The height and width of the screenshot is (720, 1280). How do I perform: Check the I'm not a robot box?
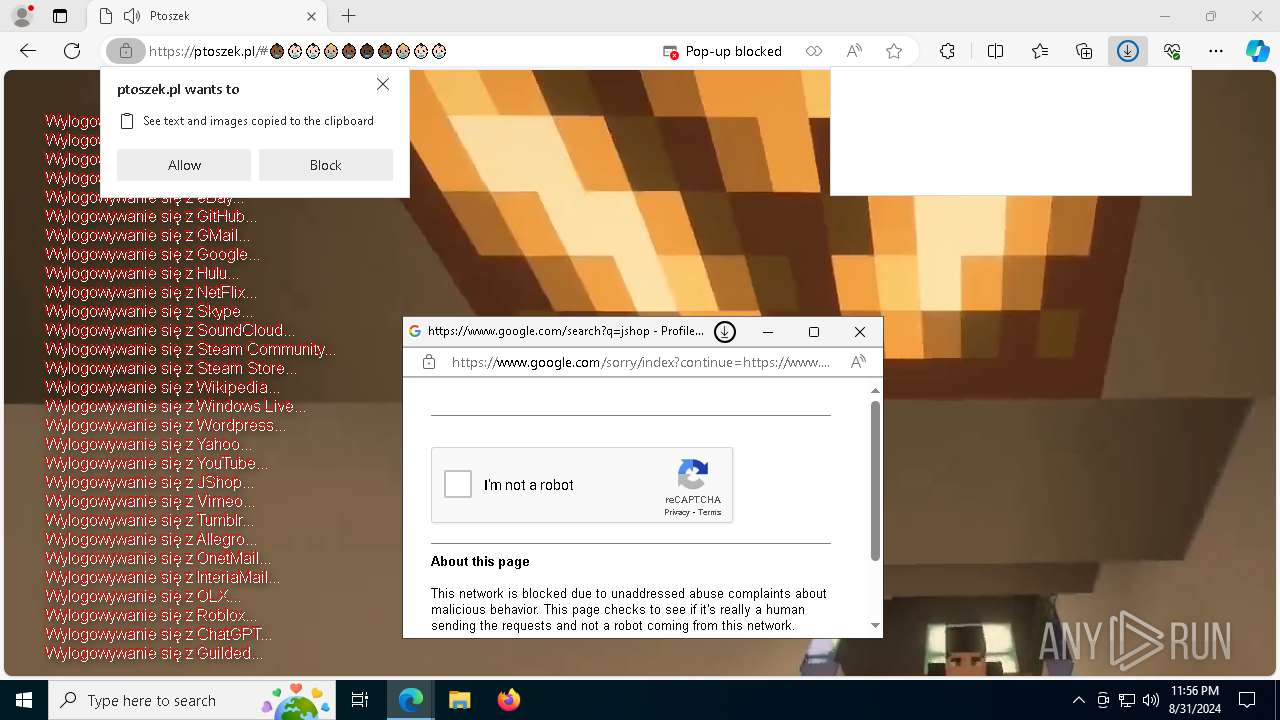(x=458, y=484)
